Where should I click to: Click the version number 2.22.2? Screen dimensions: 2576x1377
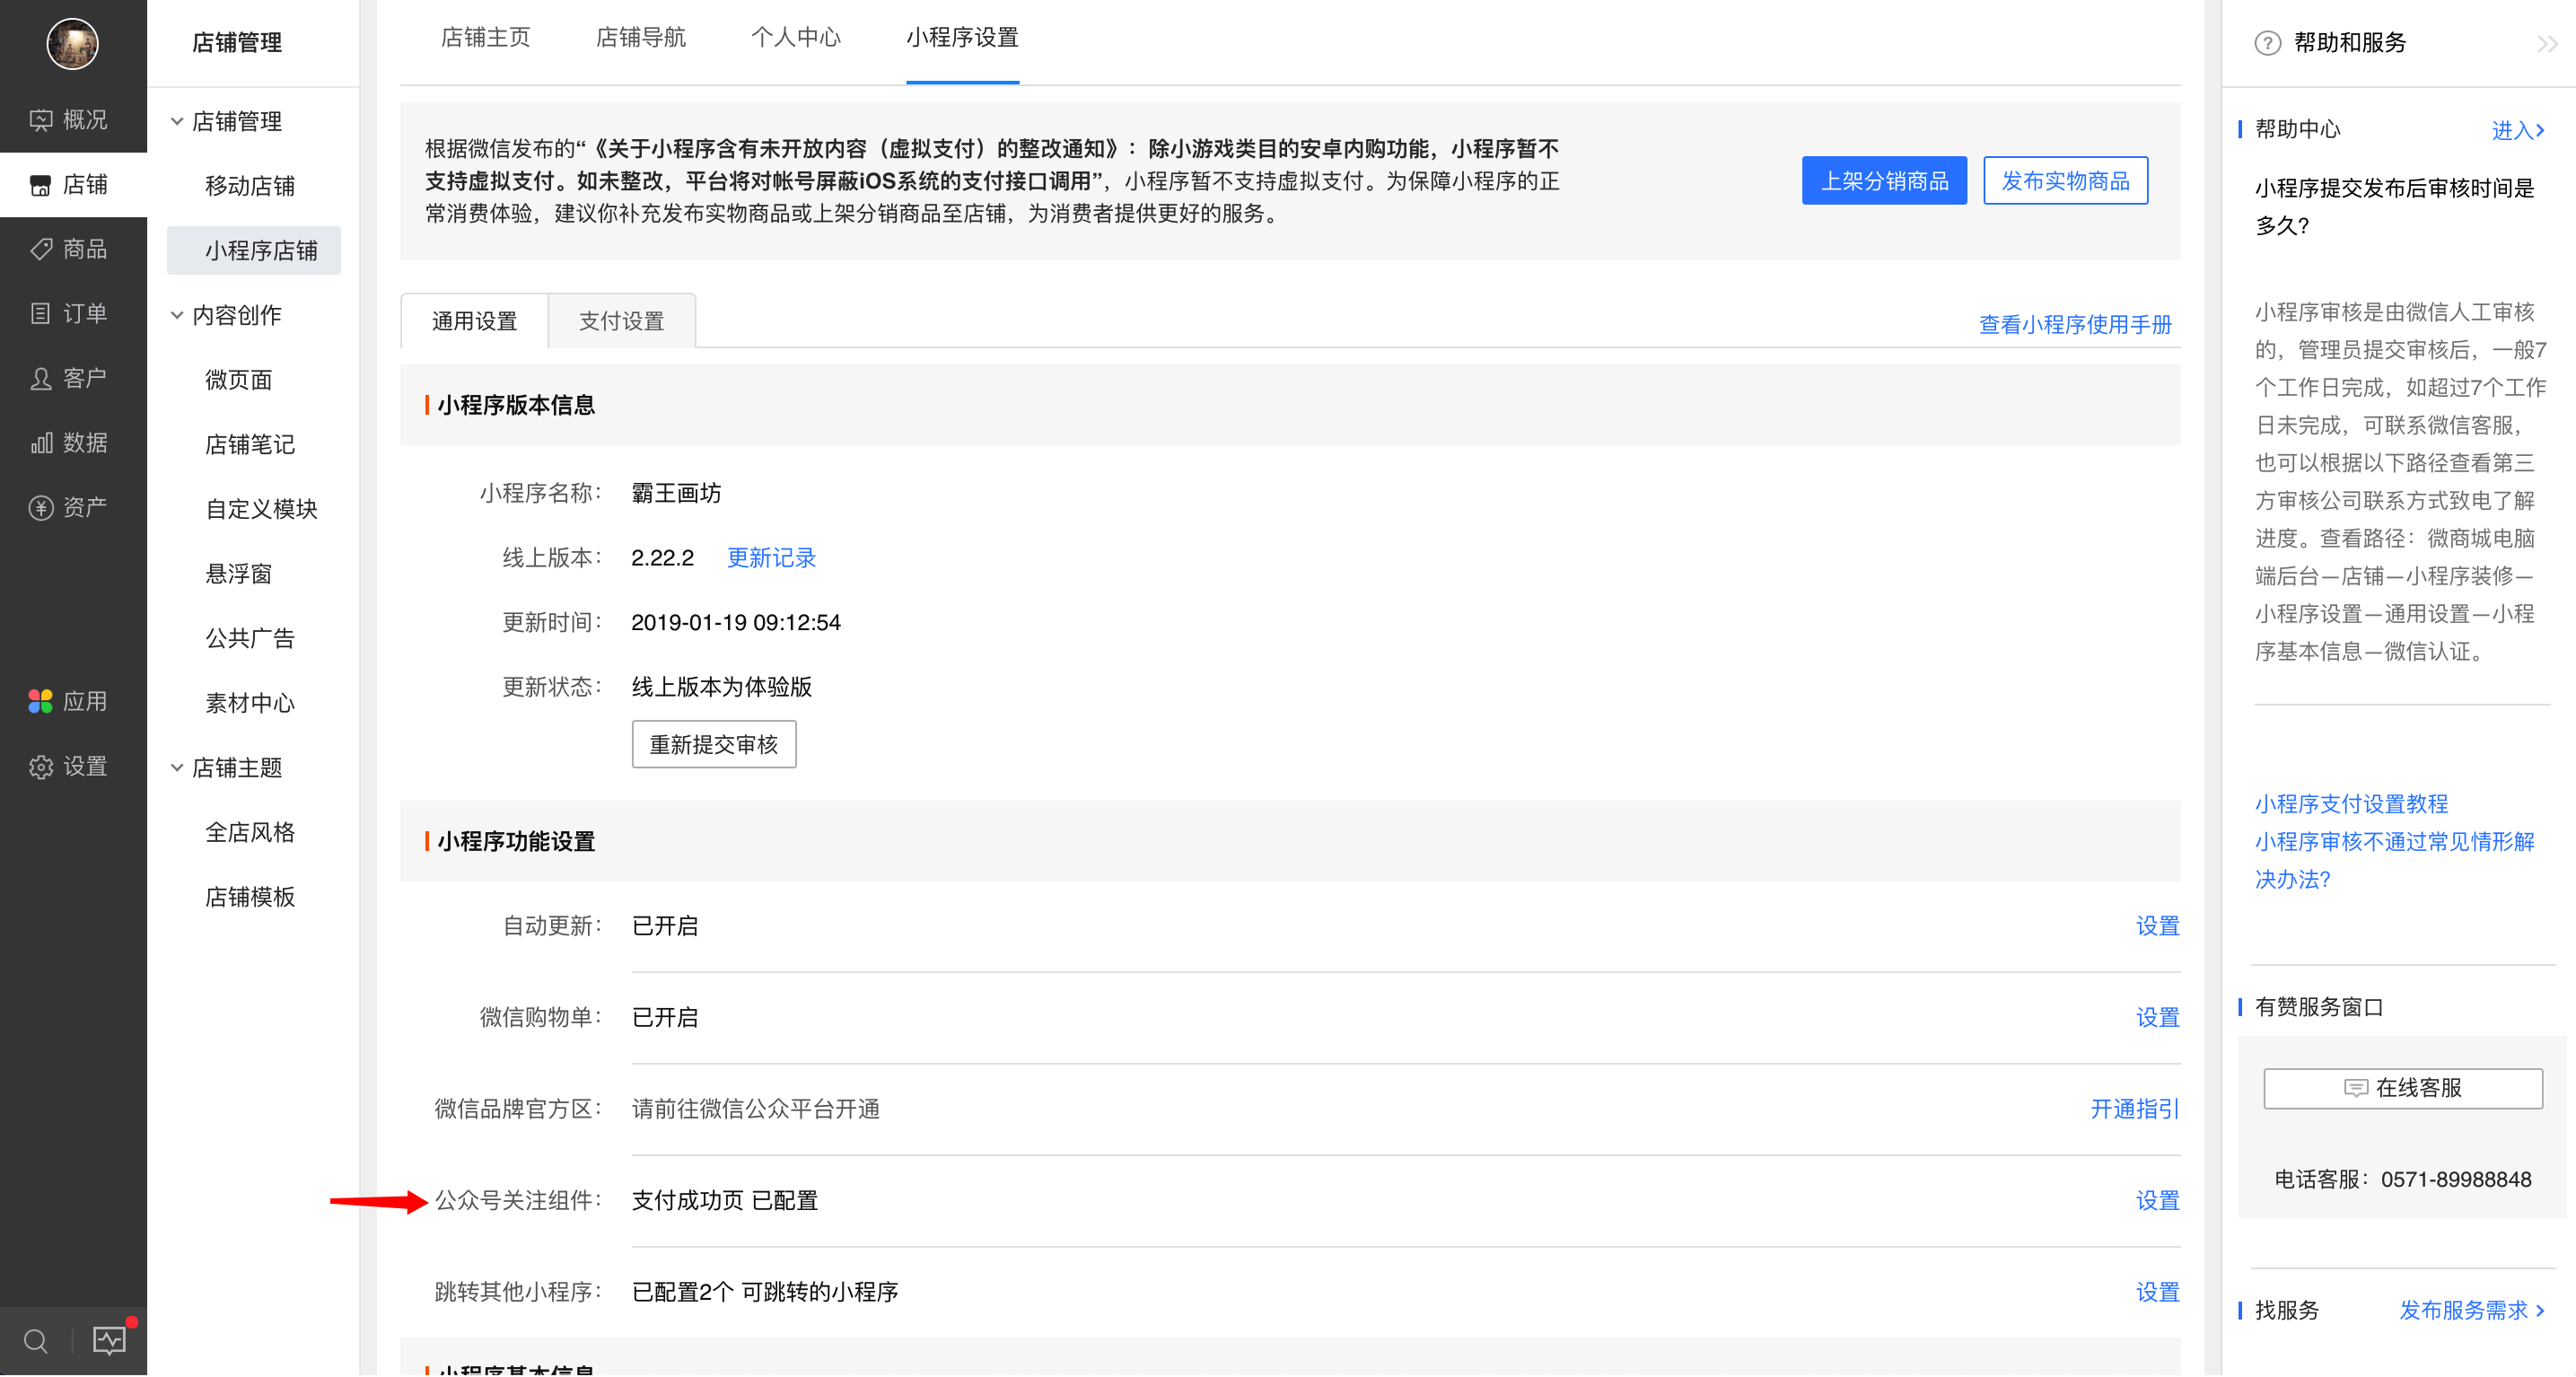point(662,558)
